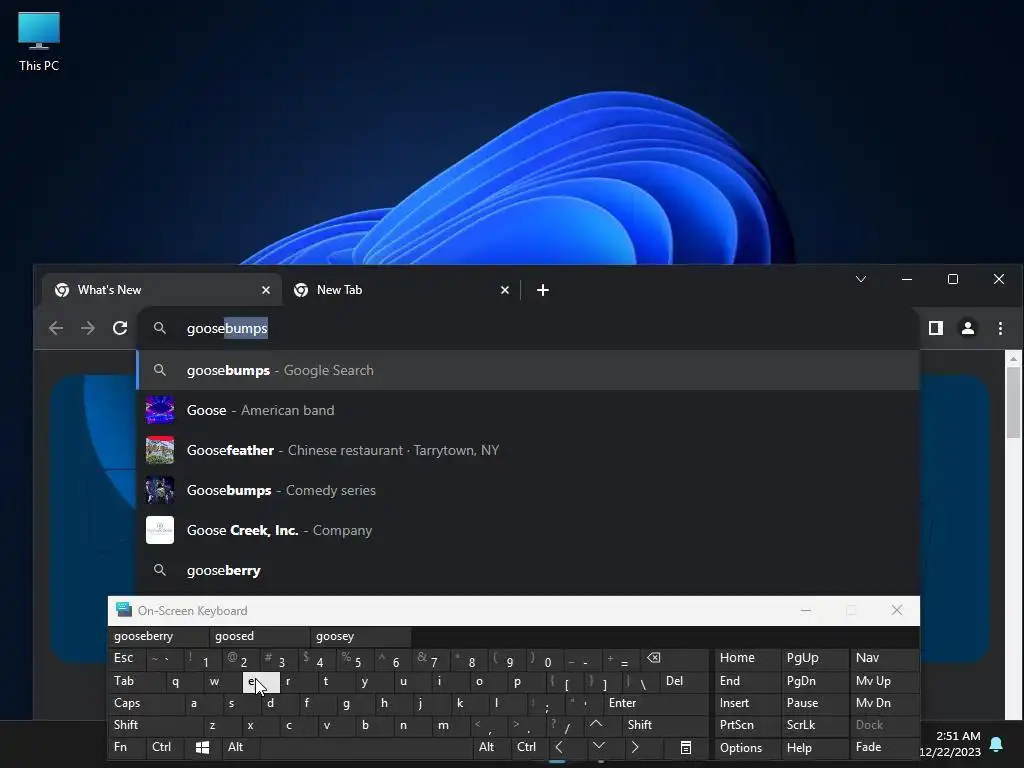Select the goosebumps Google Search suggestion
The width and height of the screenshot is (1024, 768).
528,370
